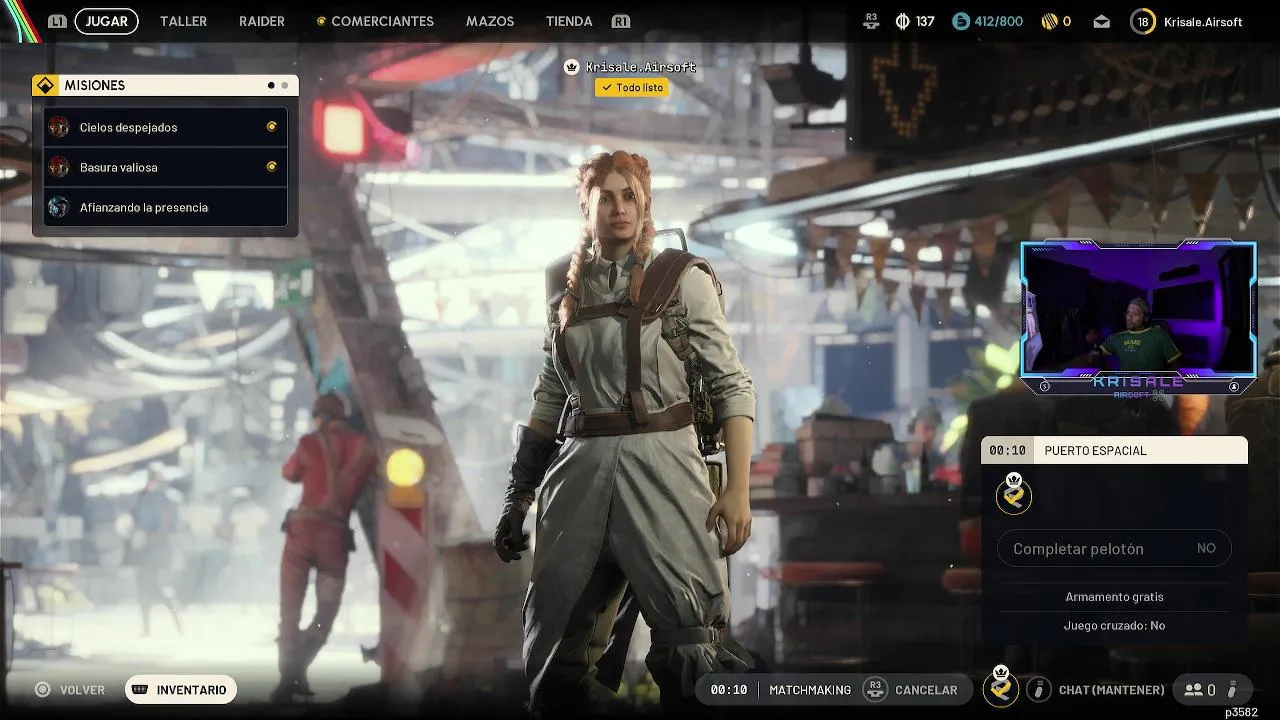
Task: Click the R1 bumper icon next to Tienda
Action: tap(621, 21)
